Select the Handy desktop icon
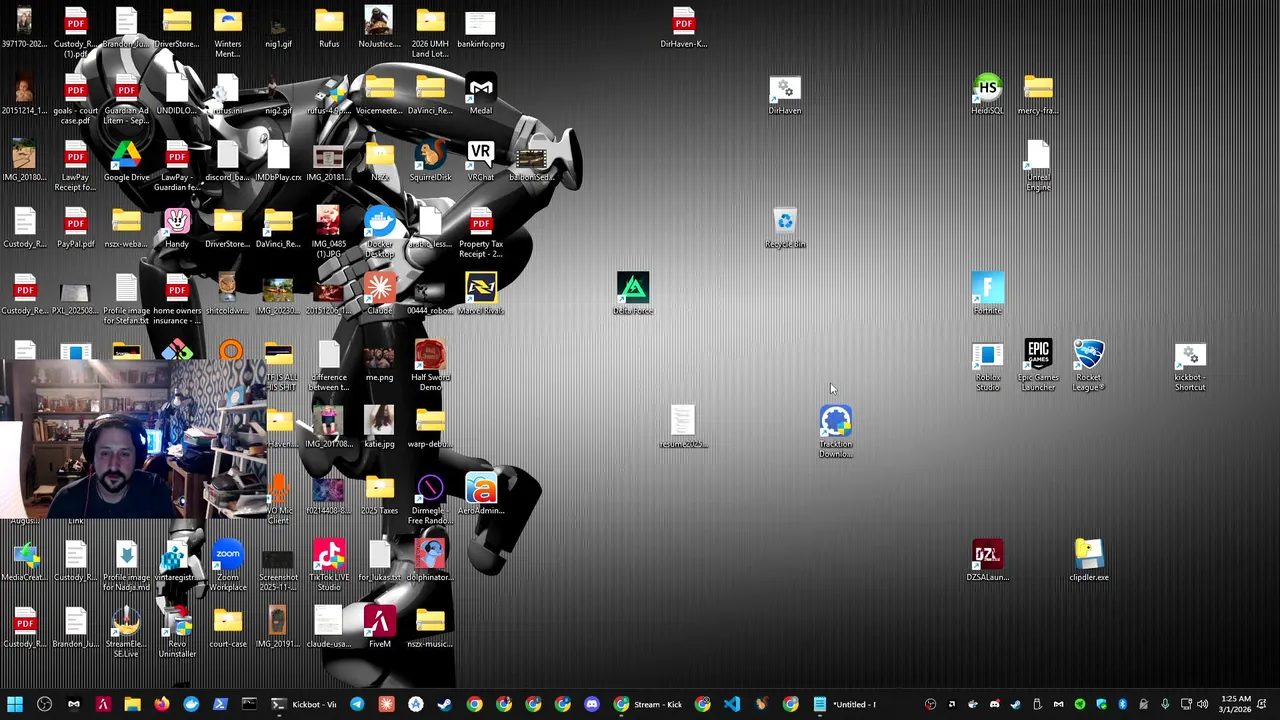 (x=177, y=228)
